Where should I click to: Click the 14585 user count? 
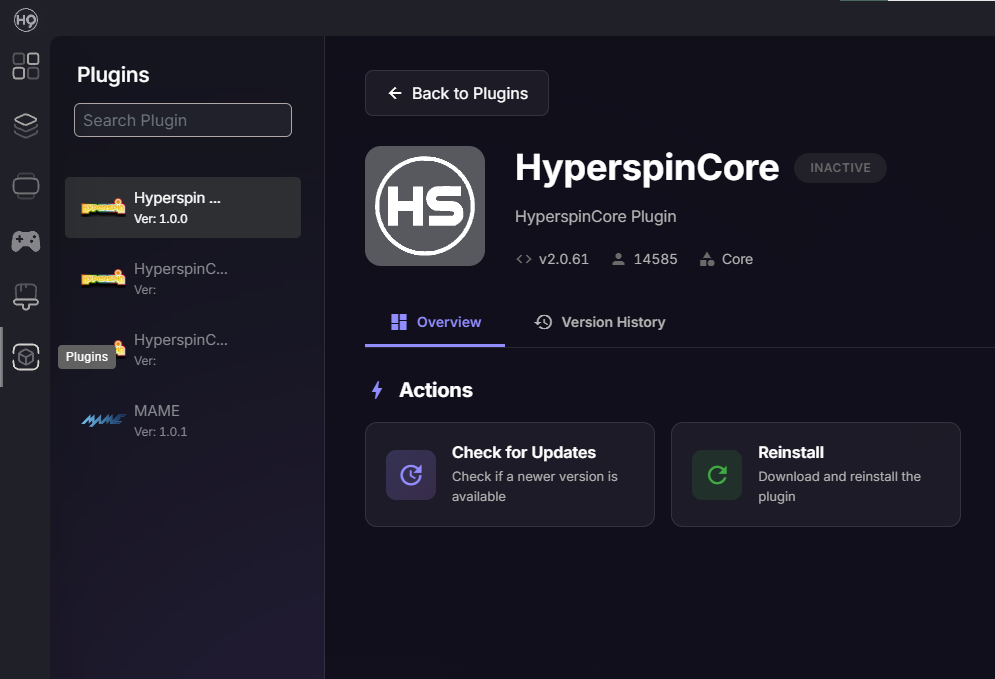click(645, 259)
